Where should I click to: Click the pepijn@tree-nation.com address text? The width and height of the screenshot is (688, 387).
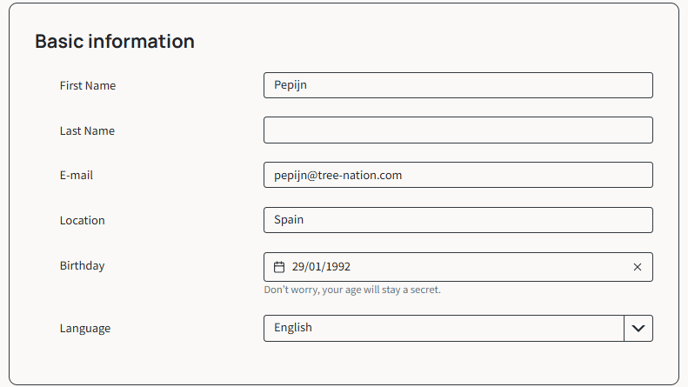(x=338, y=175)
